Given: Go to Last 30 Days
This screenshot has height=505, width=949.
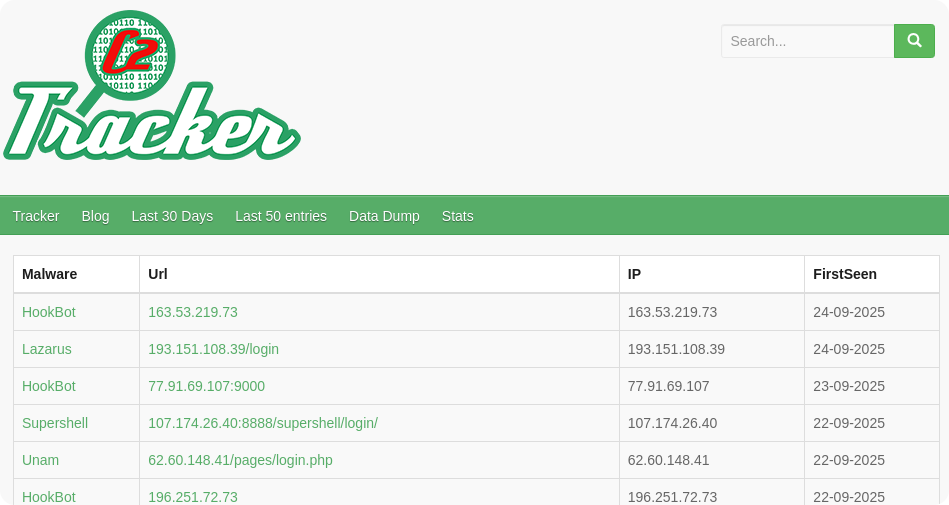Looking at the screenshot, I should coord(172,216).
